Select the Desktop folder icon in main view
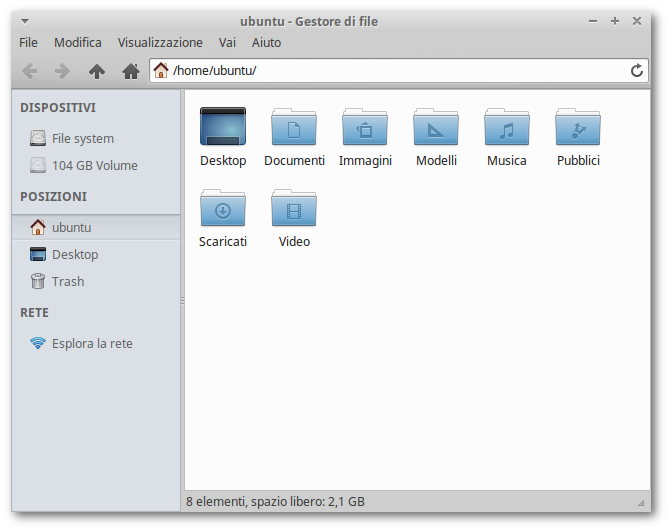The image size is (670, 531). (223, 126)
